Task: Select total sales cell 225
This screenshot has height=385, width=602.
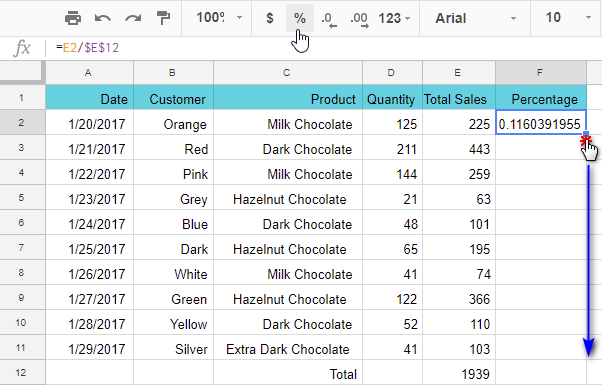Action: point(458,122)
